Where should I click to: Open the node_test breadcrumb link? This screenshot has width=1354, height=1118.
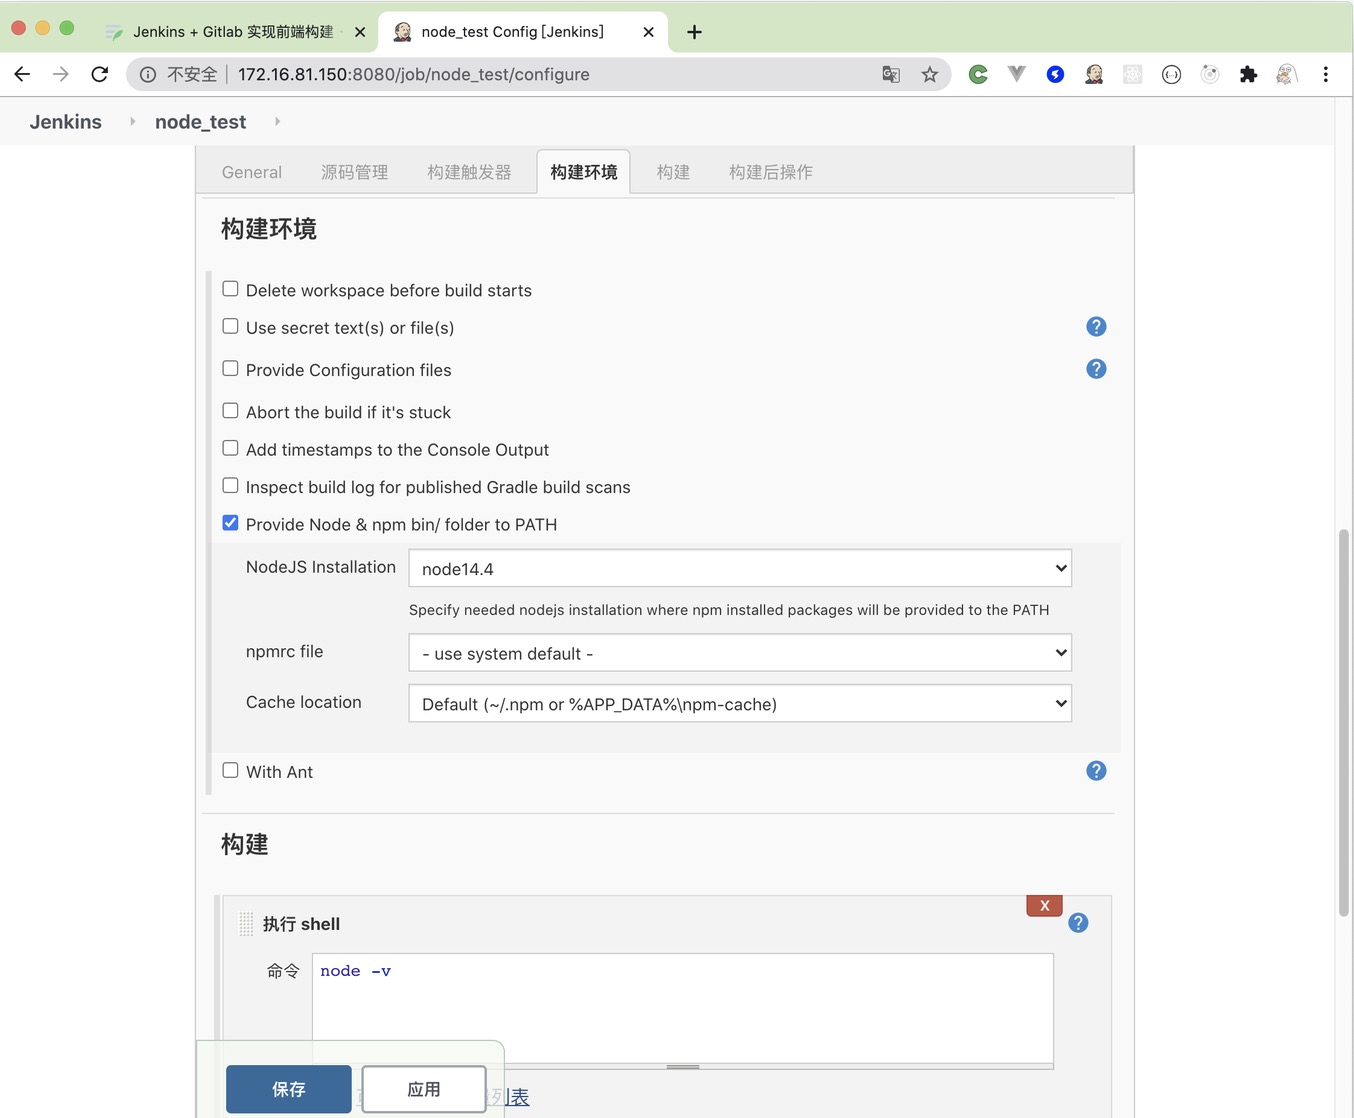click(200, 122)
